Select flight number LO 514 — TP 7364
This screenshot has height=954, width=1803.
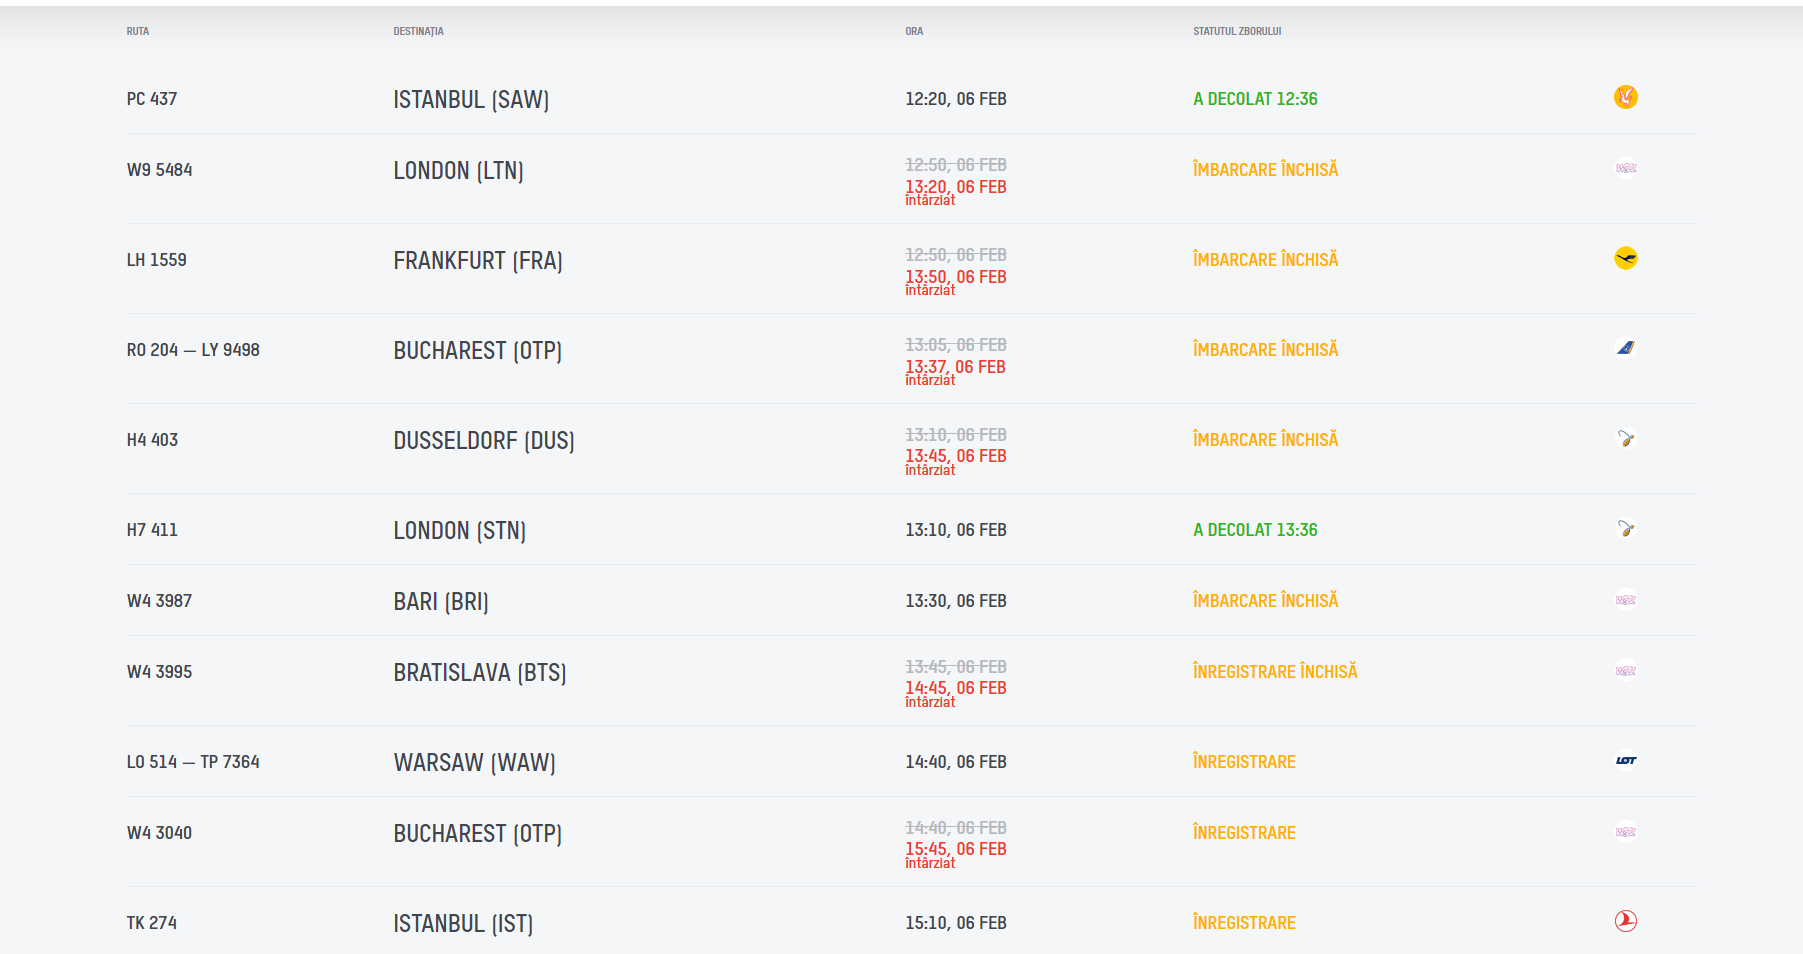coord(193,762)
